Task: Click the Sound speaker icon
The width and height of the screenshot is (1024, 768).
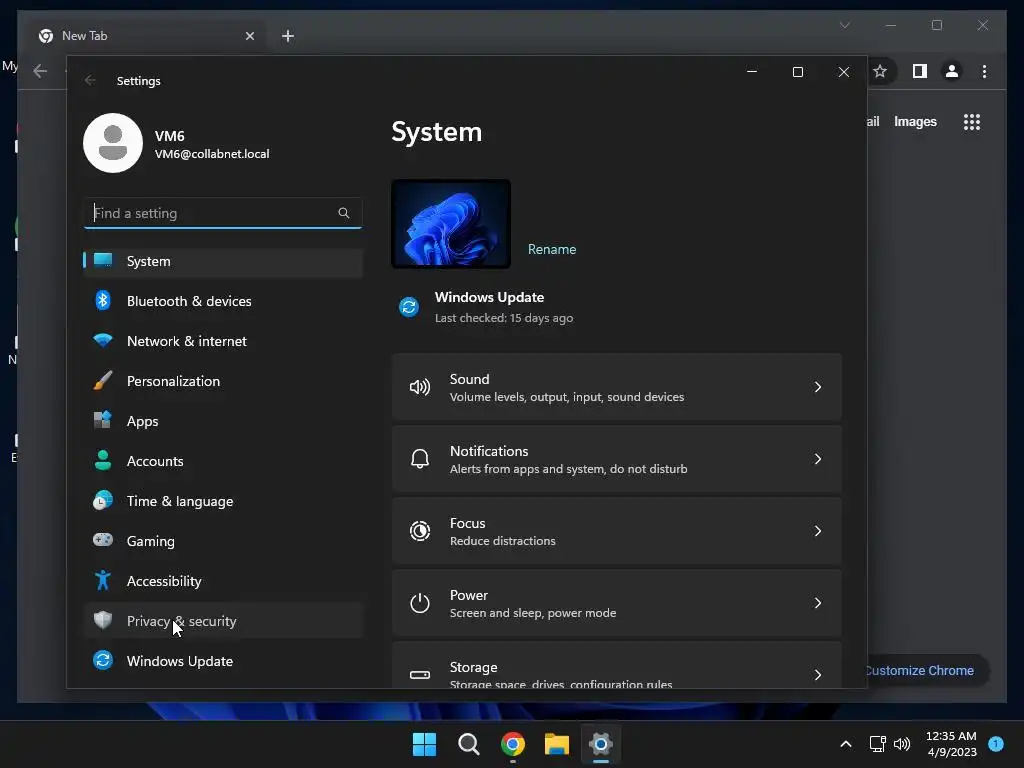Action: click(420, 387)
